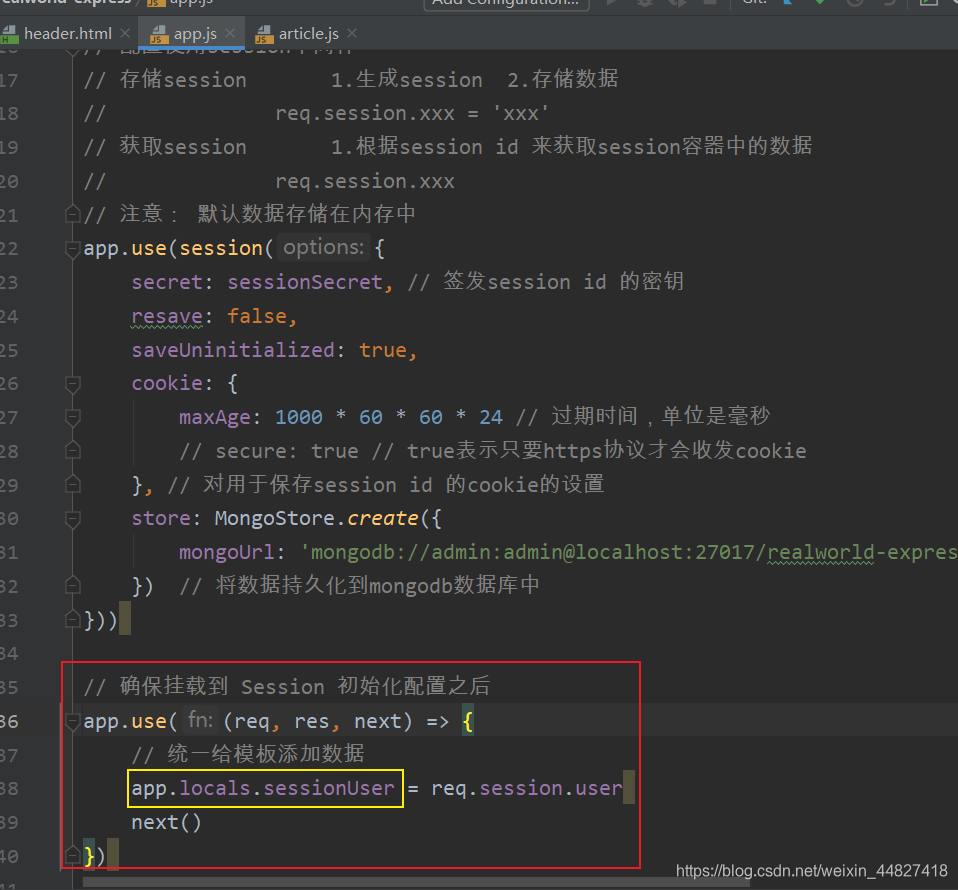Click the saveUninitialized property name
The width and height of the screenshot is (958, 890).
[x=233, y=350]
